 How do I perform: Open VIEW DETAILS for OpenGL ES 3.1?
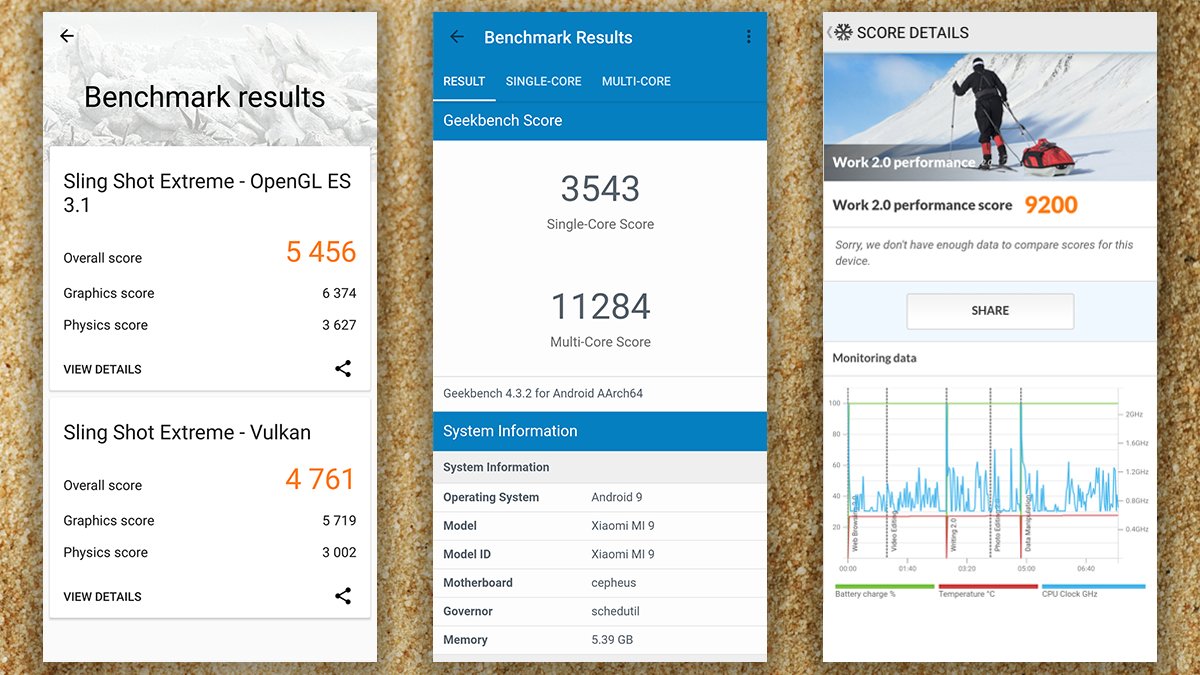click(x=102, y=369)
